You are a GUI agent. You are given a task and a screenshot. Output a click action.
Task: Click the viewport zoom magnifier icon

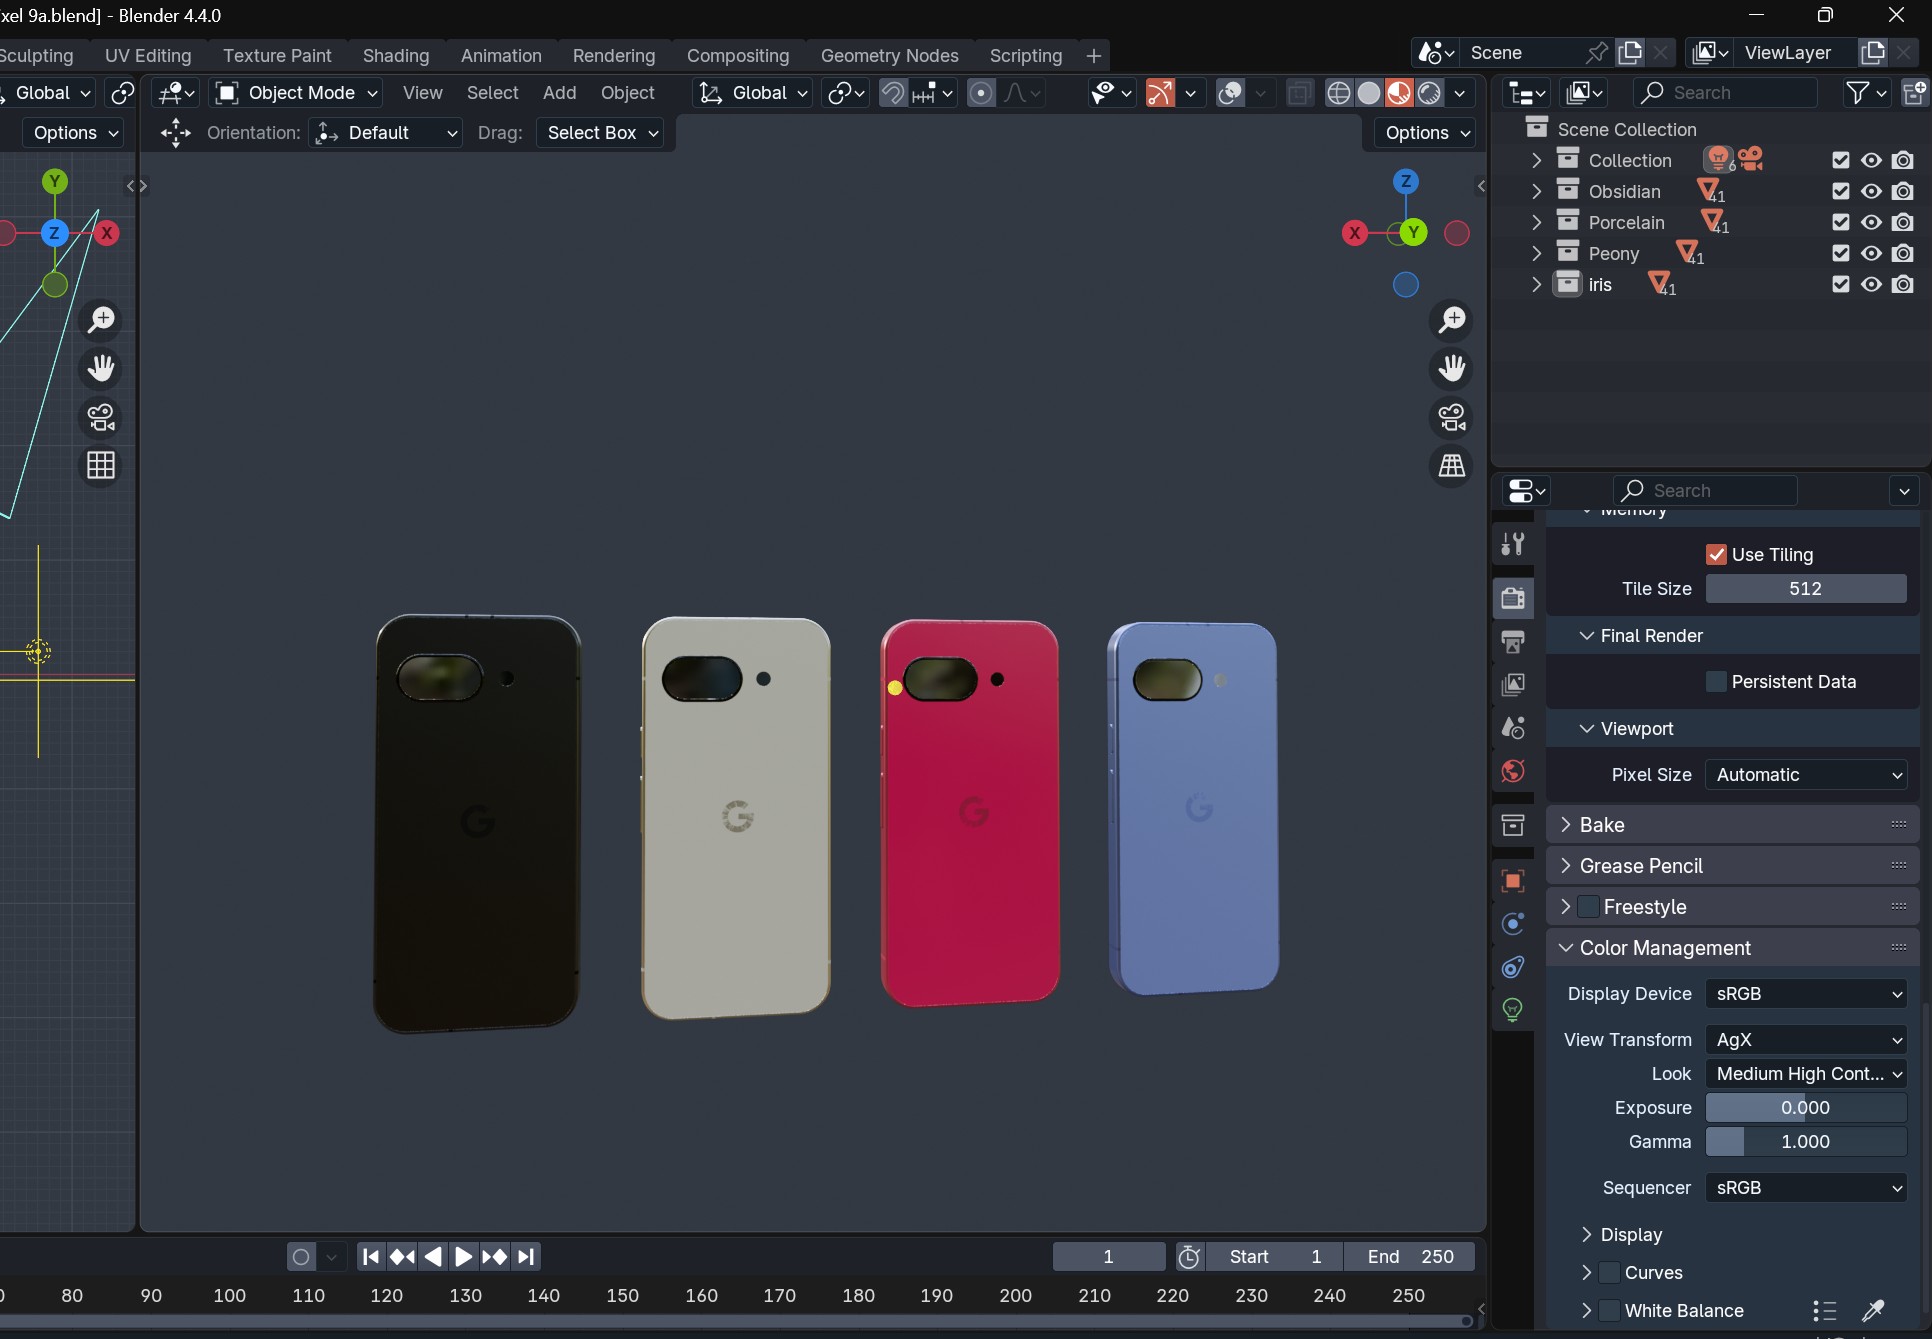coord(1452,320)
